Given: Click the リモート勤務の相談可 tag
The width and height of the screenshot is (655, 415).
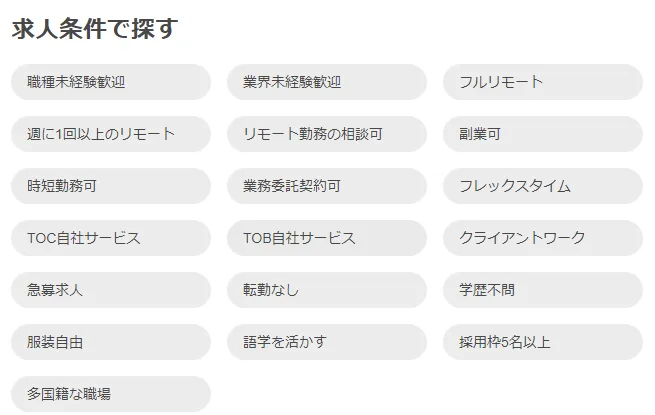Looking at the screenshot, I should pos(327,134).
